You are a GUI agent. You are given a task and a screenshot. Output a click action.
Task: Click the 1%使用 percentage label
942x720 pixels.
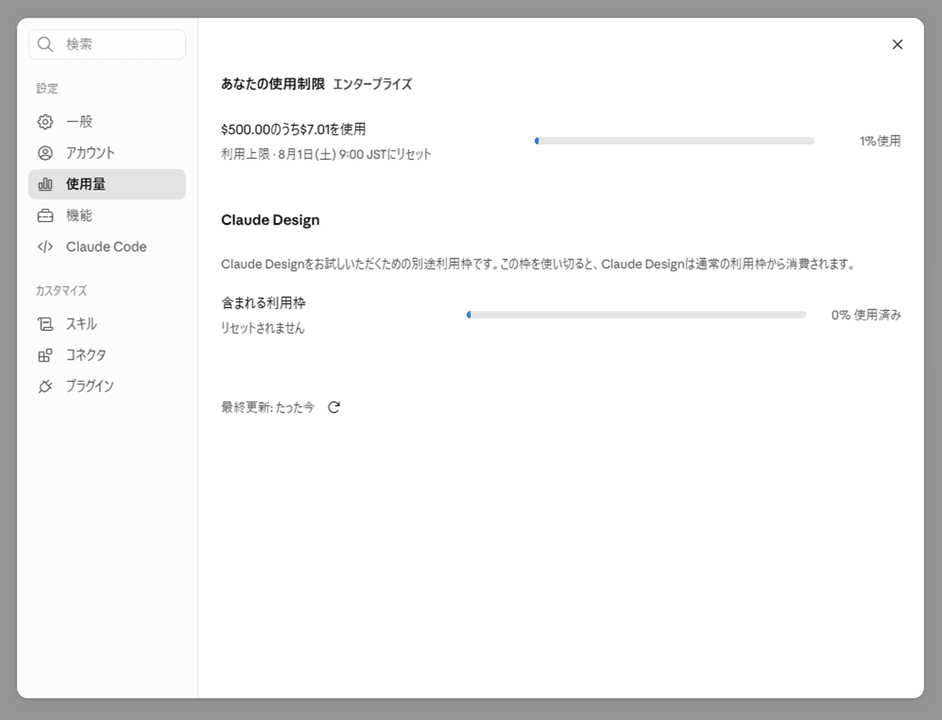(880, 141)
